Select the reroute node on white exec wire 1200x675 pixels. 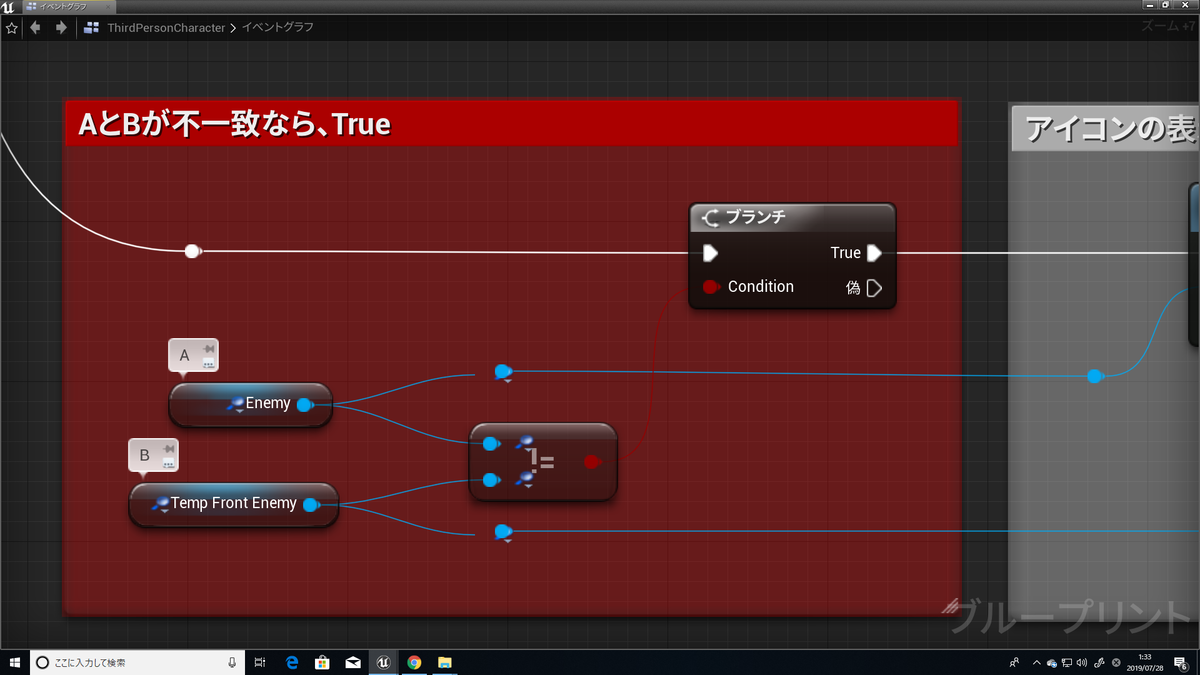point(192,251)
